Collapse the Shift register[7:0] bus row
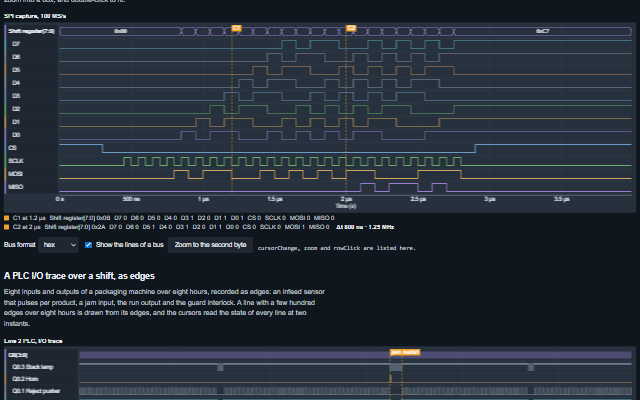 31,31
